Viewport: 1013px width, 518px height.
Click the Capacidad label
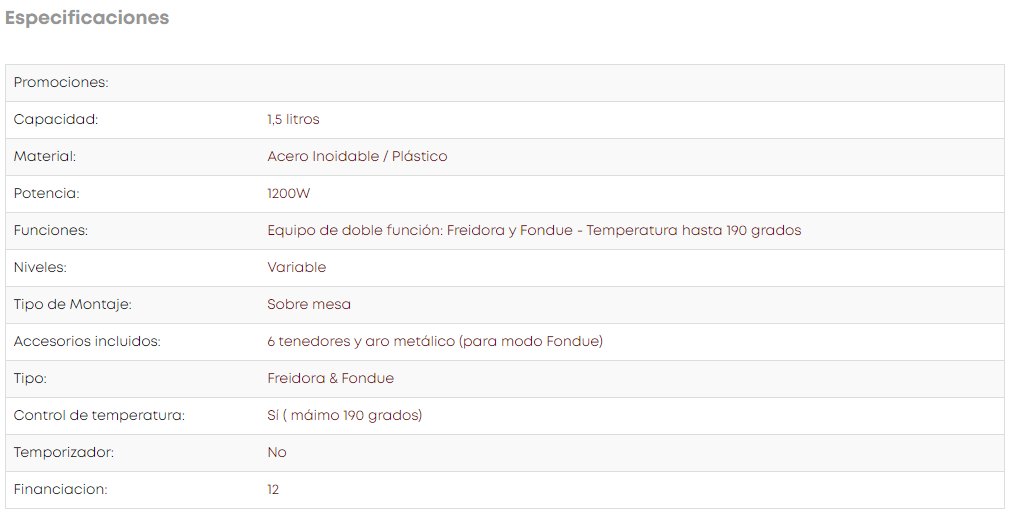[x=56, y=119]
